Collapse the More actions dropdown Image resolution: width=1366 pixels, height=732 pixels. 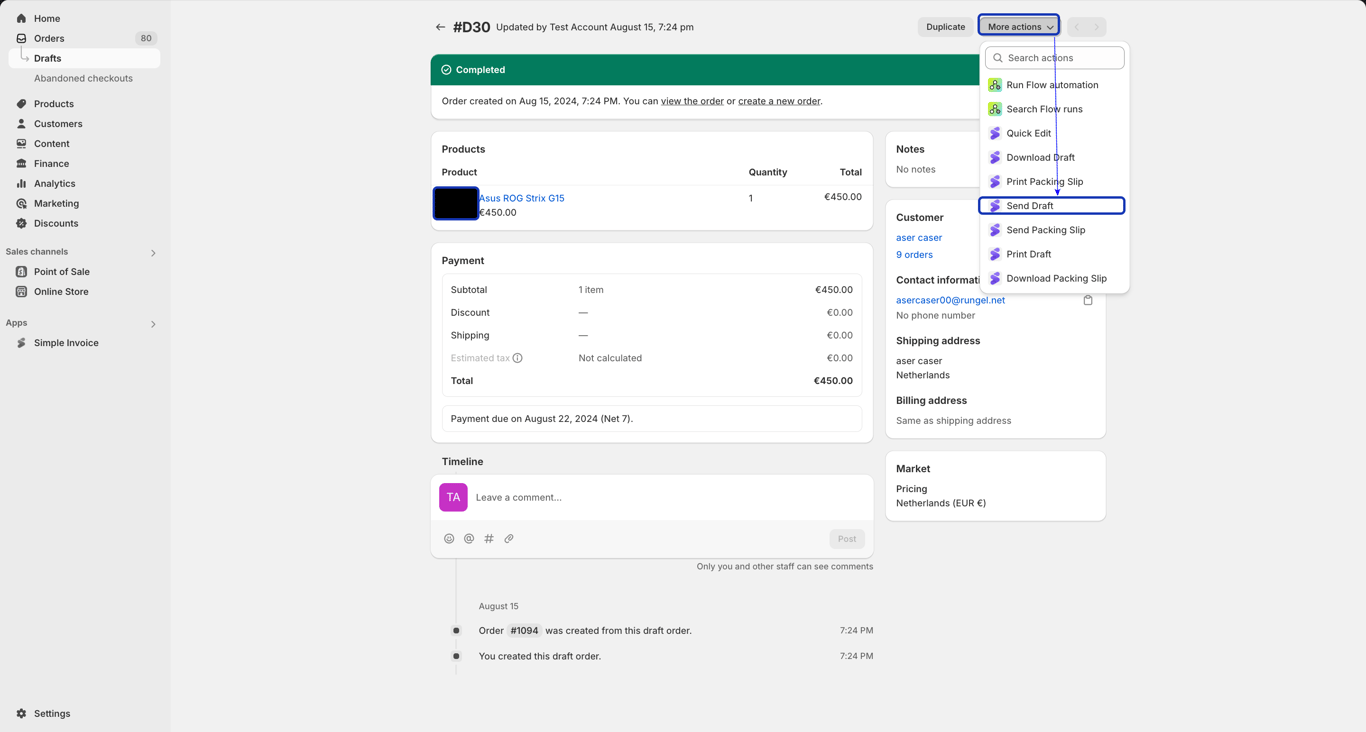[1019, 27]
